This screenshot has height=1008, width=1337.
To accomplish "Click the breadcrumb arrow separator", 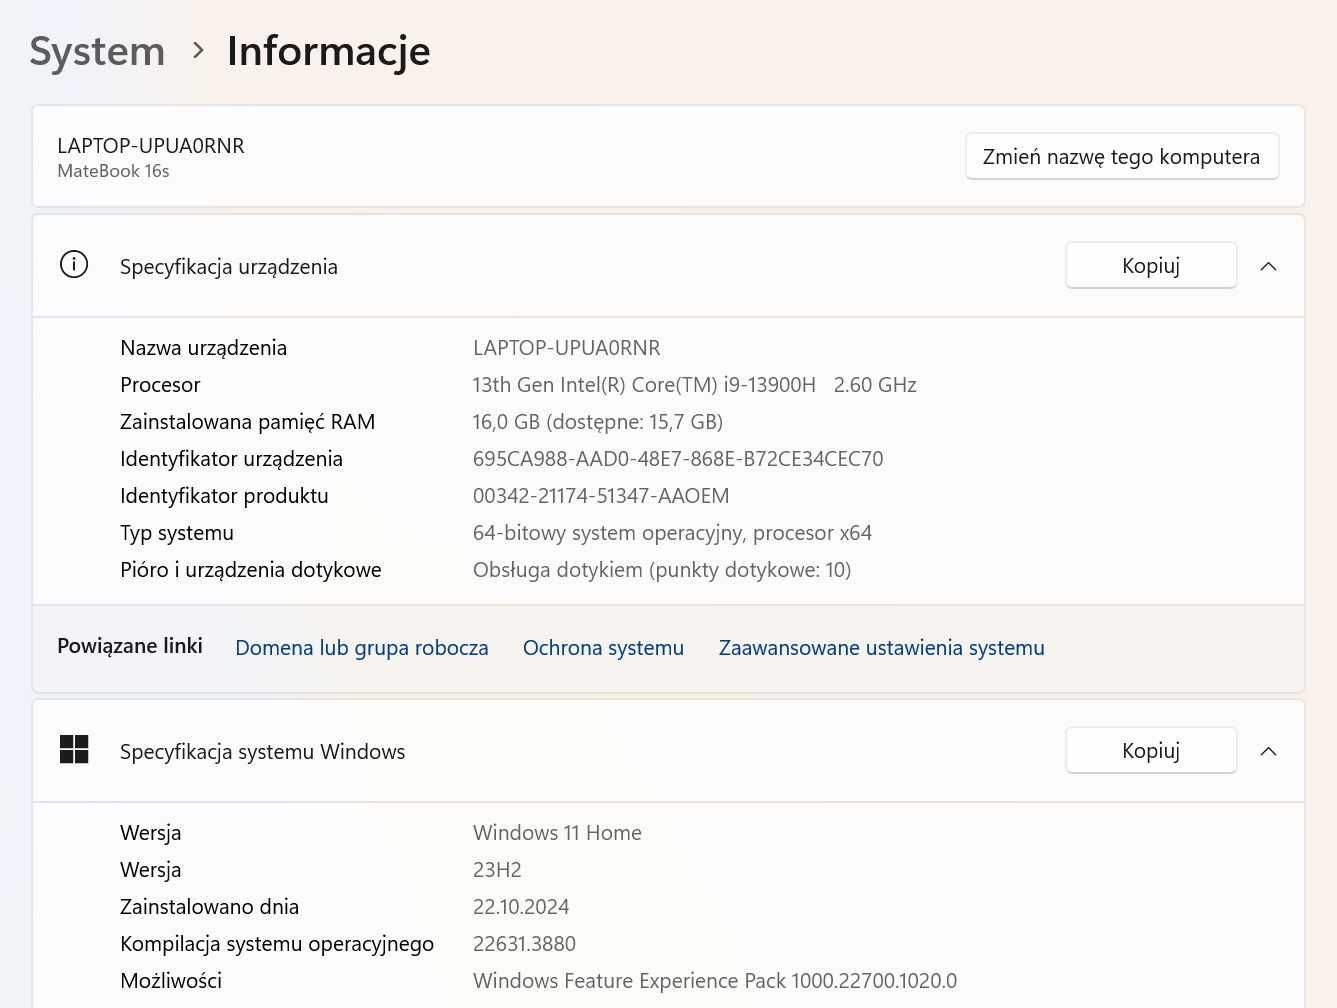I will (x=198, y=50).
